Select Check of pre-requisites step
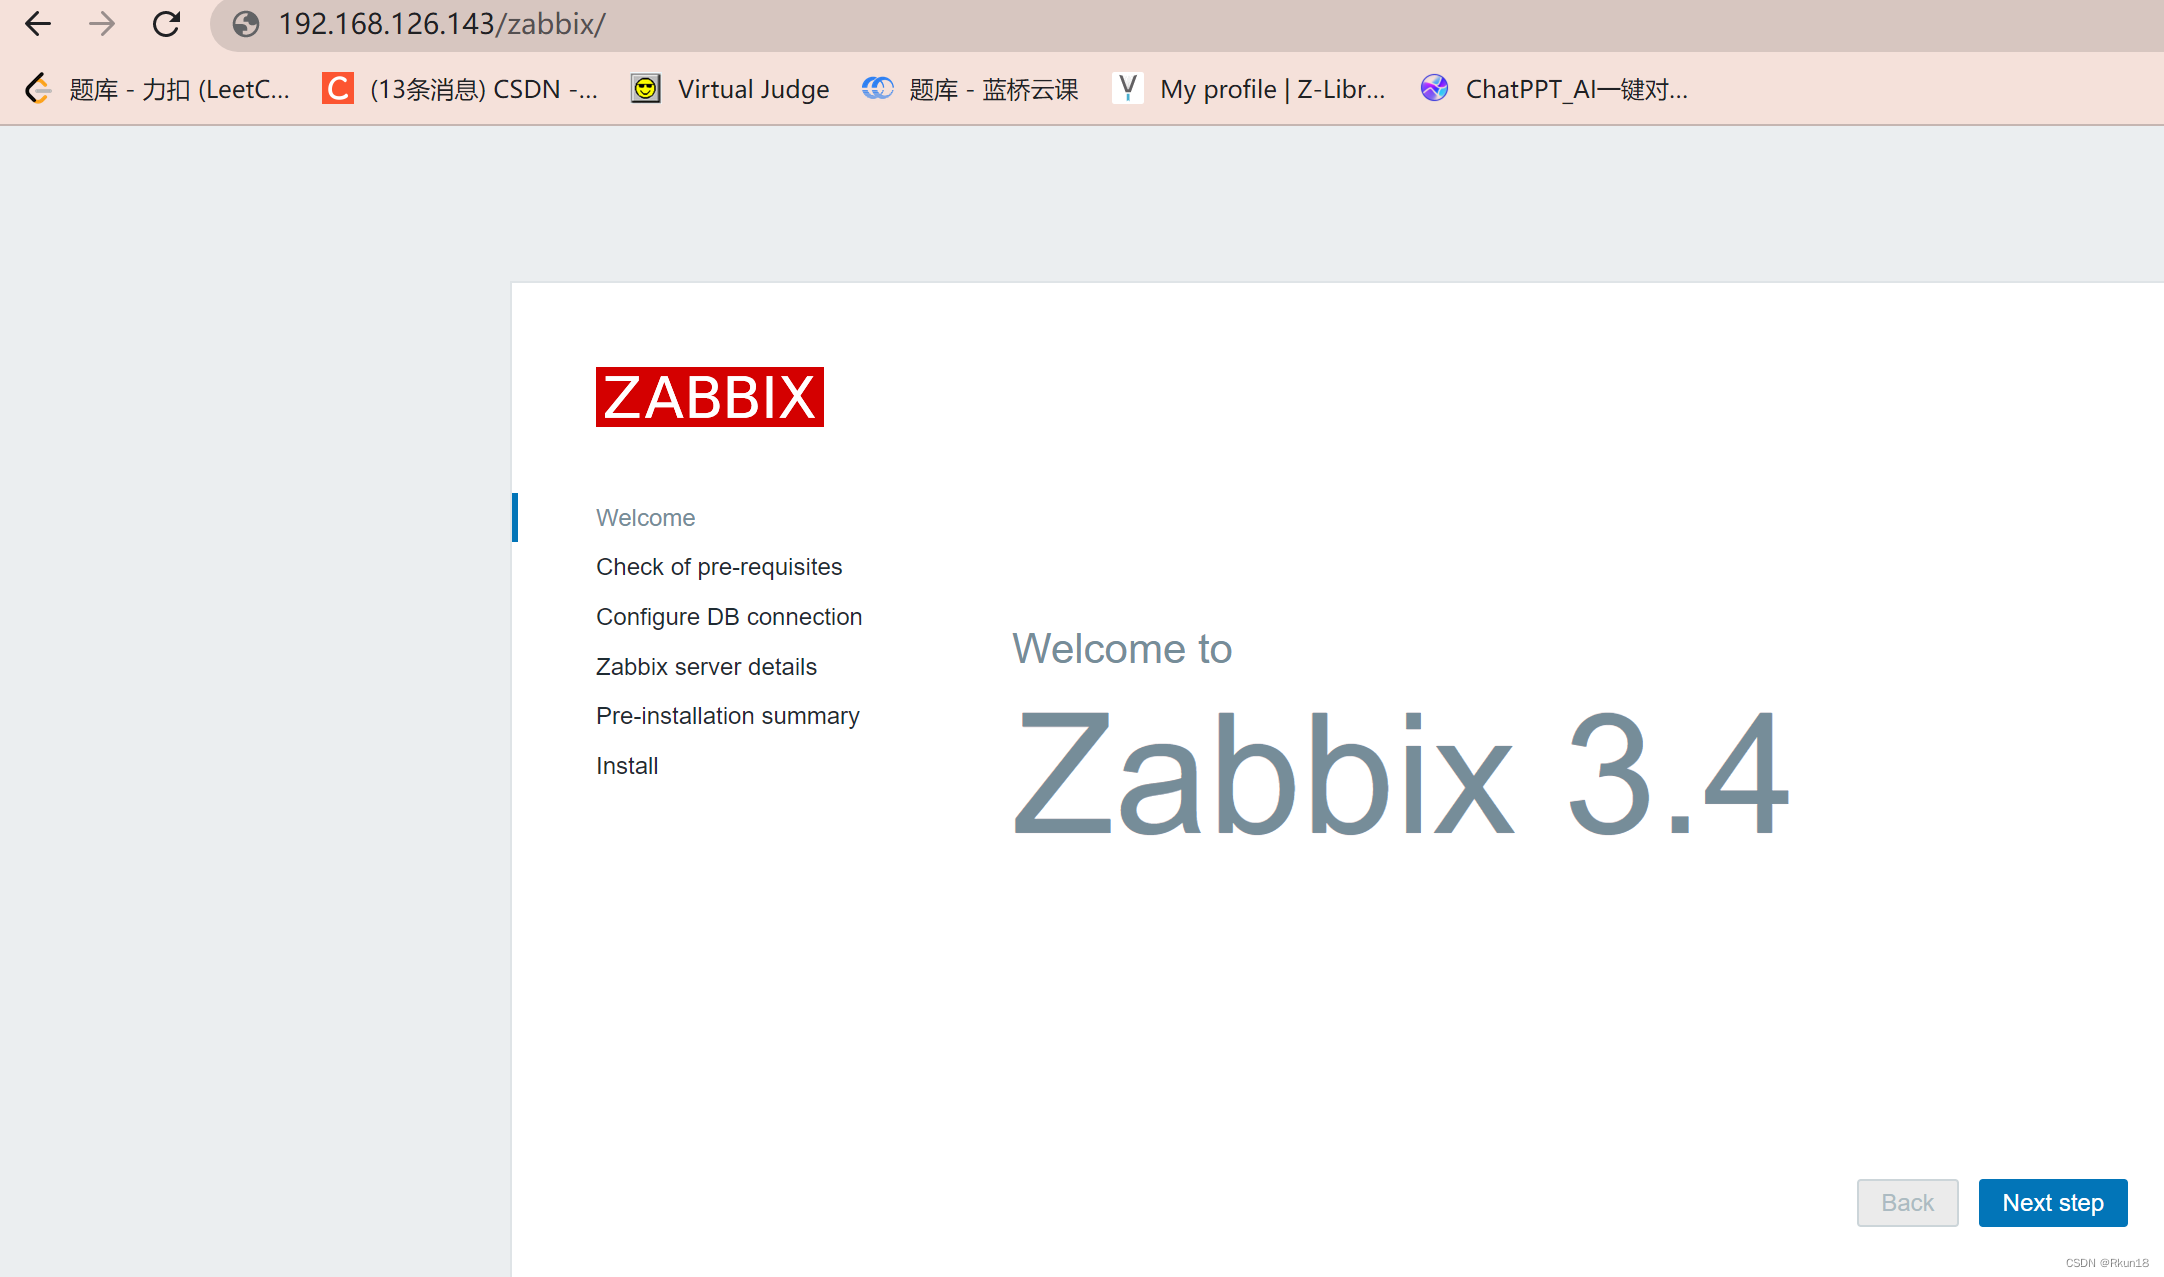The image size is (2164, 1277). tap(719, 567)
